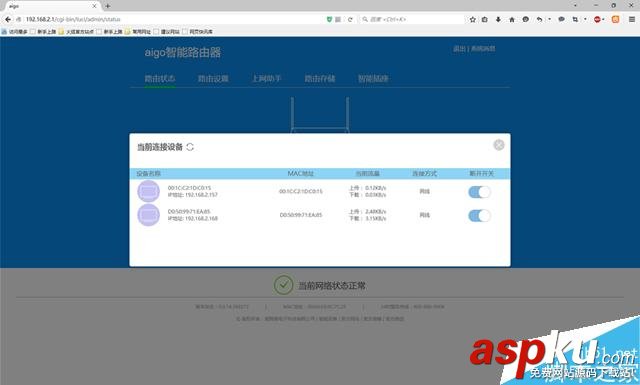Click device icon for 192.168.2.168

[149, 215]
